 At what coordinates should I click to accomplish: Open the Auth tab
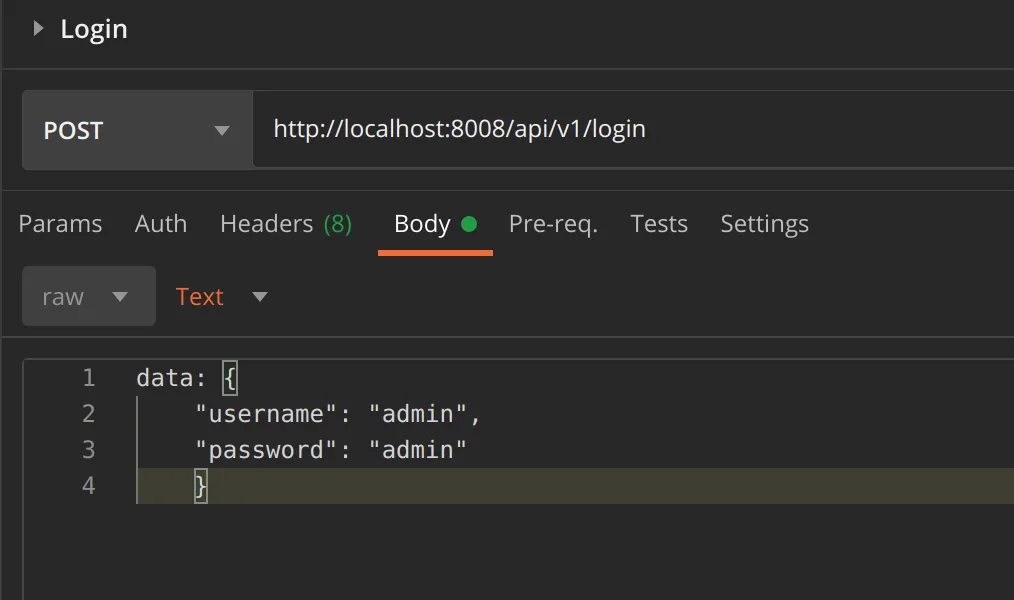161,224
